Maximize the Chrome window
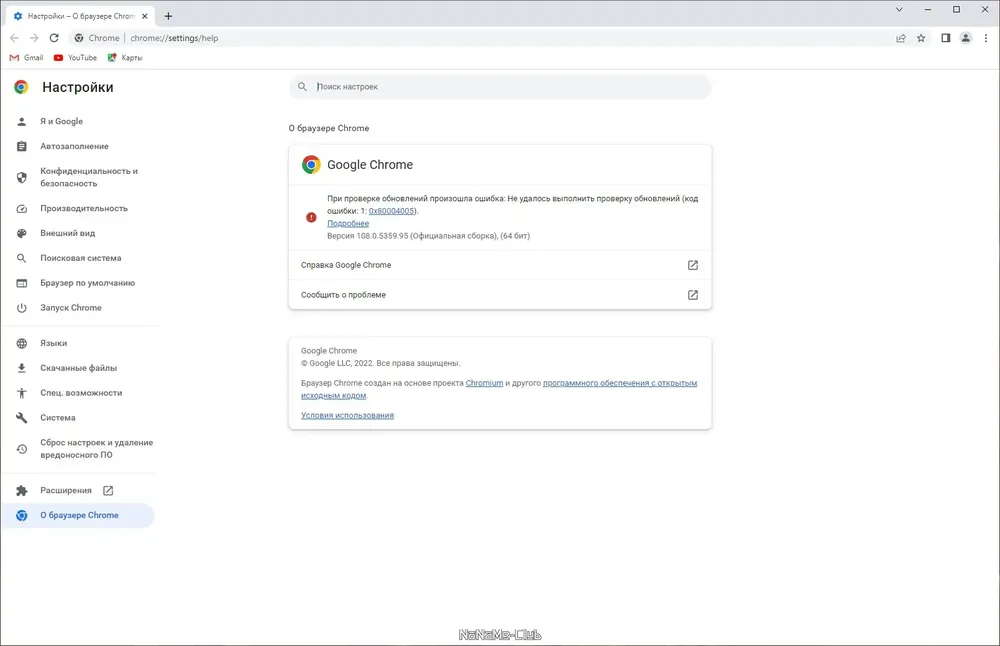The image size is (1000, 646). pos(957,10)
